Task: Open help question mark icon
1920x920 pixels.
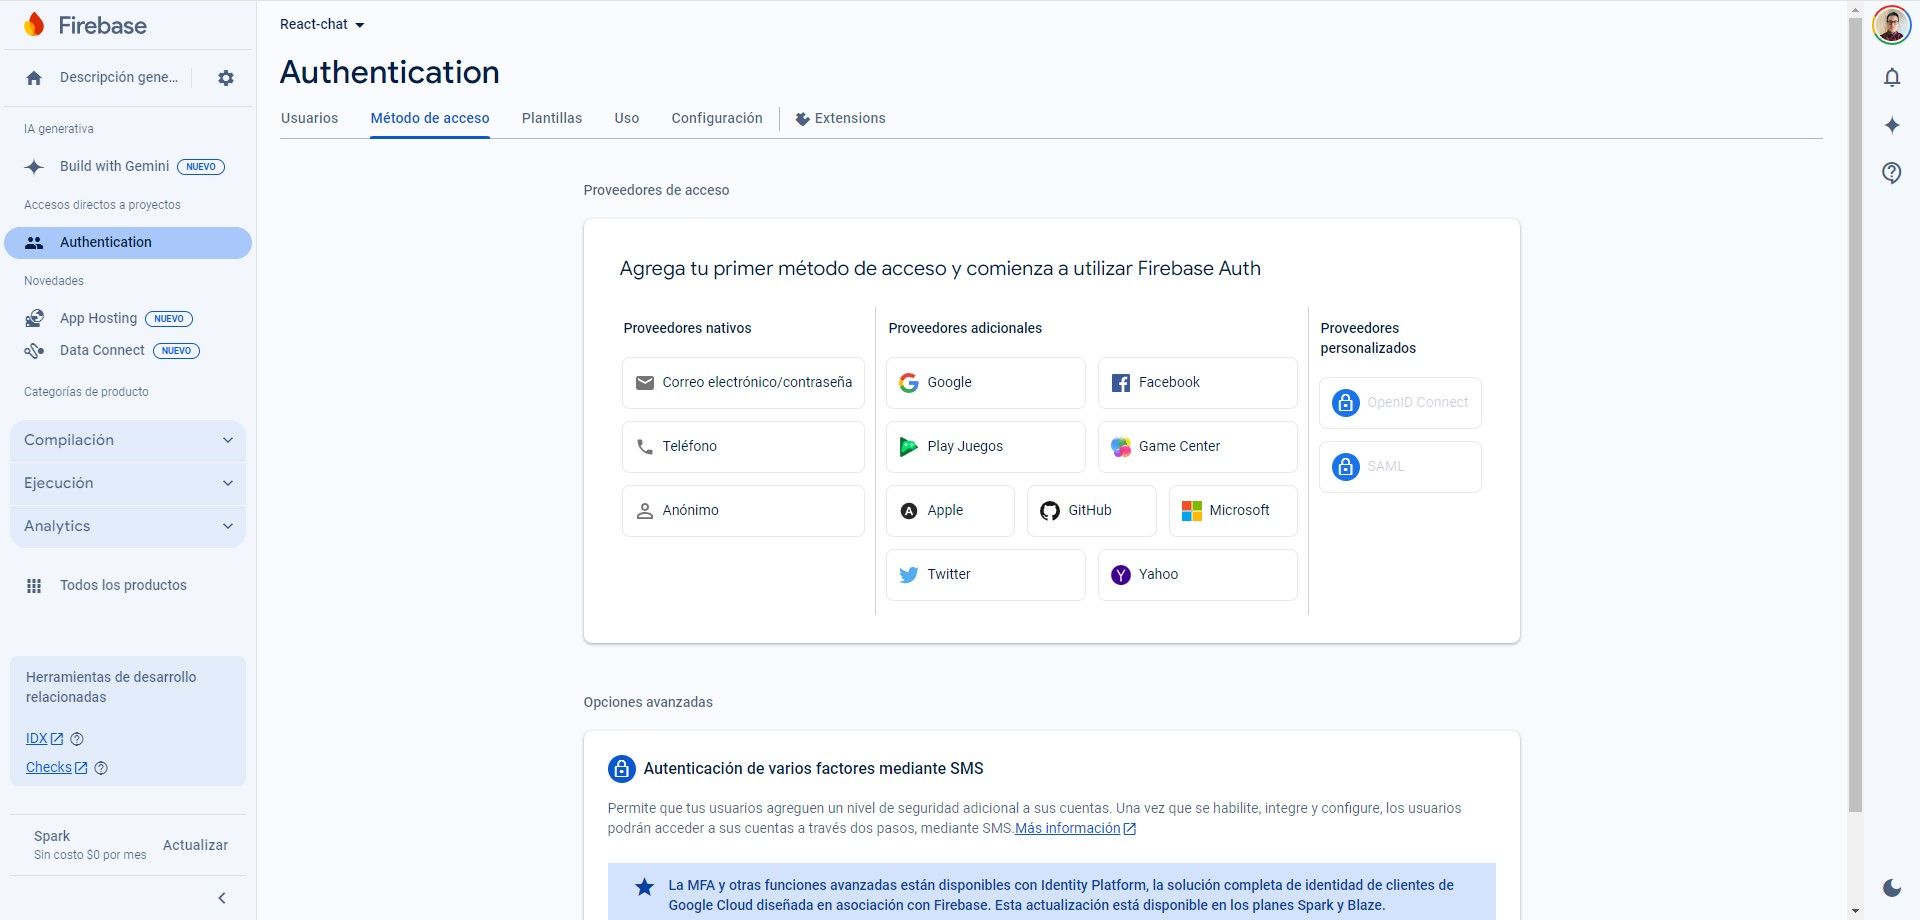Action: coord(1891,173)
